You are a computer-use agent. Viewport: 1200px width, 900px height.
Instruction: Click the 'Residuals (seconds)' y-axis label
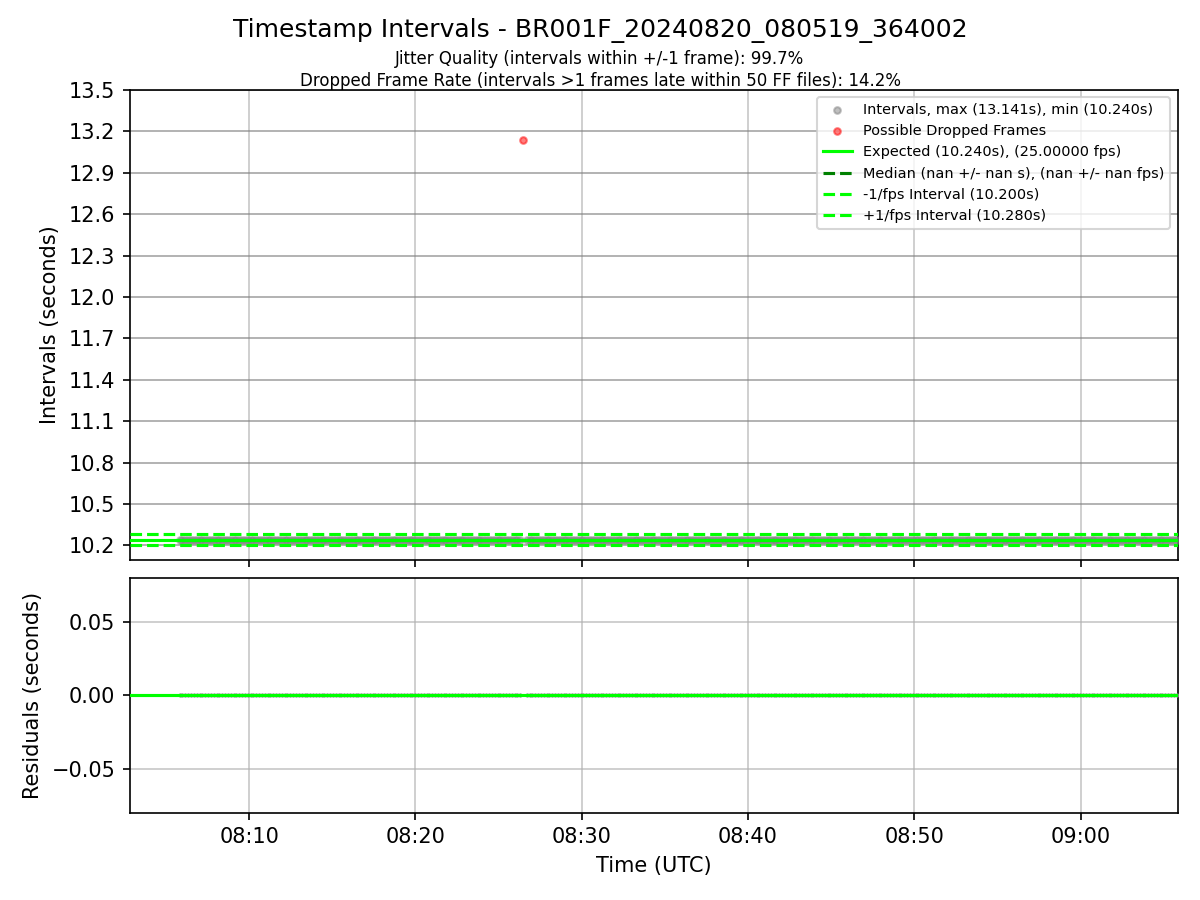32,696
